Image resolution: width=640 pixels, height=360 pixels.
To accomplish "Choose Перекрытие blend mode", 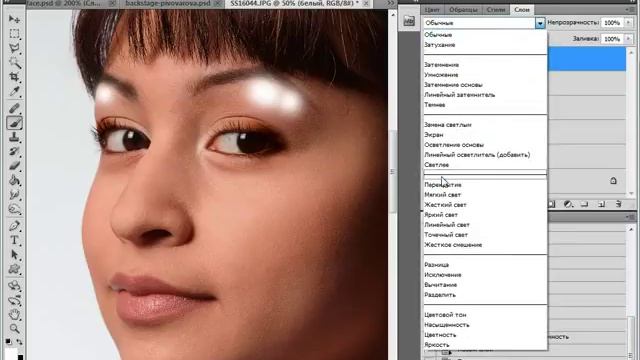I will (485, 185).
